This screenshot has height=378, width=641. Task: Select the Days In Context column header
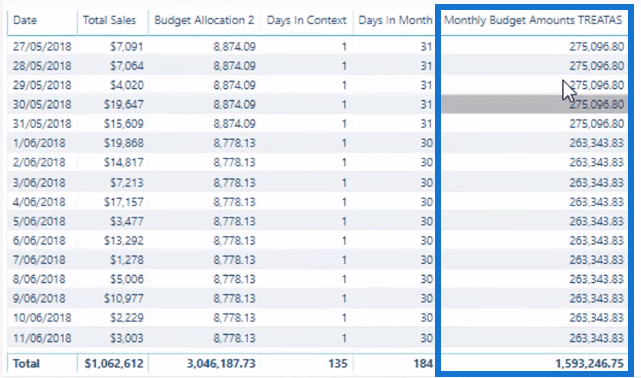point(306,20)
